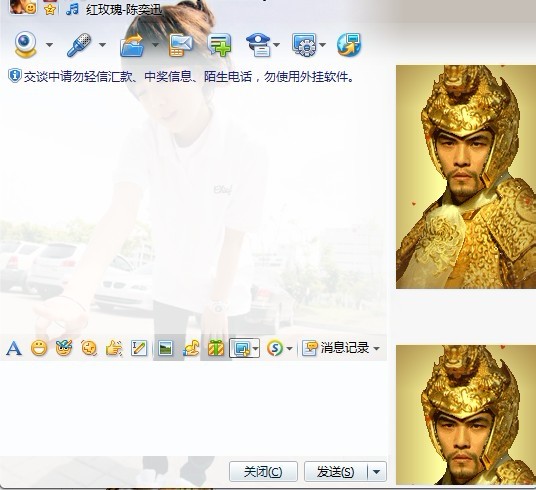Image resolution: width=536 pixels, height=490 pixels.
Task: Start a video call with webcam icon
Action: coord(25,44)
